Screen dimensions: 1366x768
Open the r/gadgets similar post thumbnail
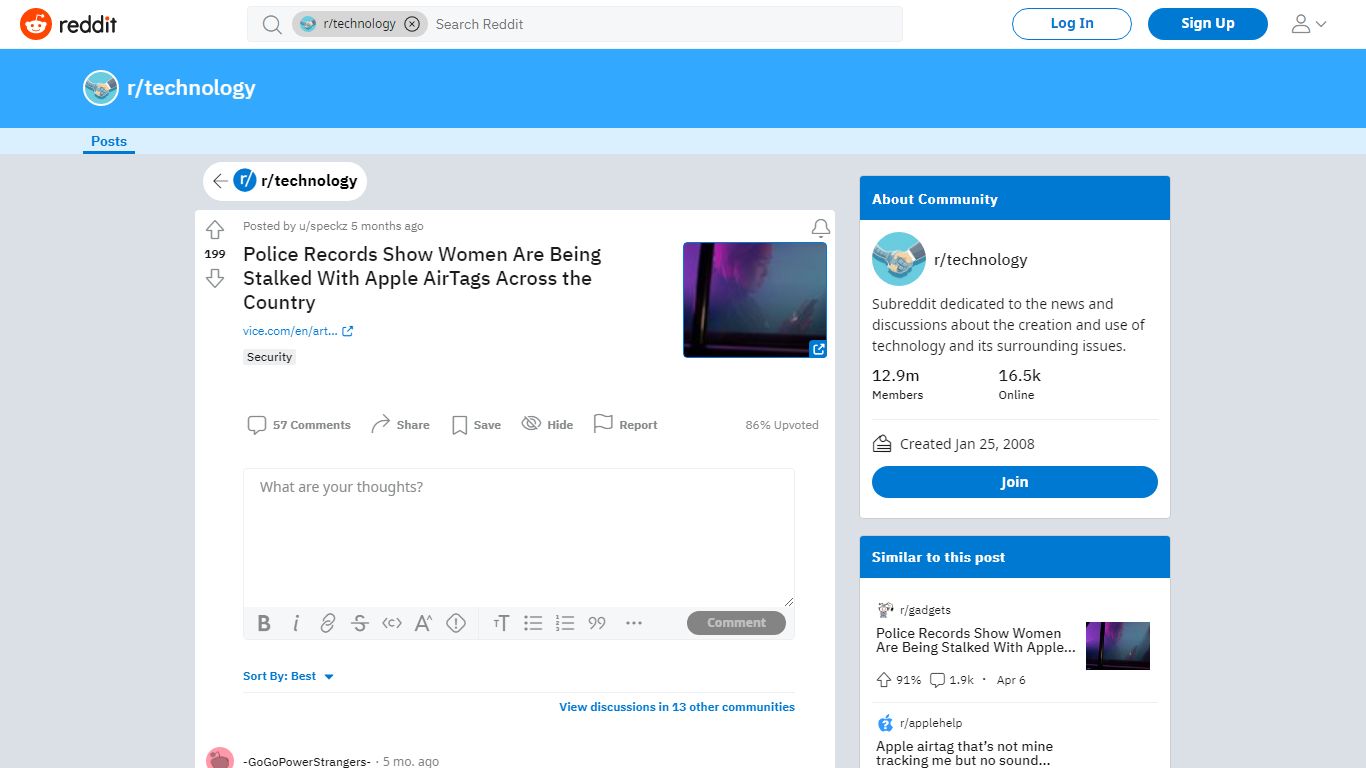coord(1118,646)
